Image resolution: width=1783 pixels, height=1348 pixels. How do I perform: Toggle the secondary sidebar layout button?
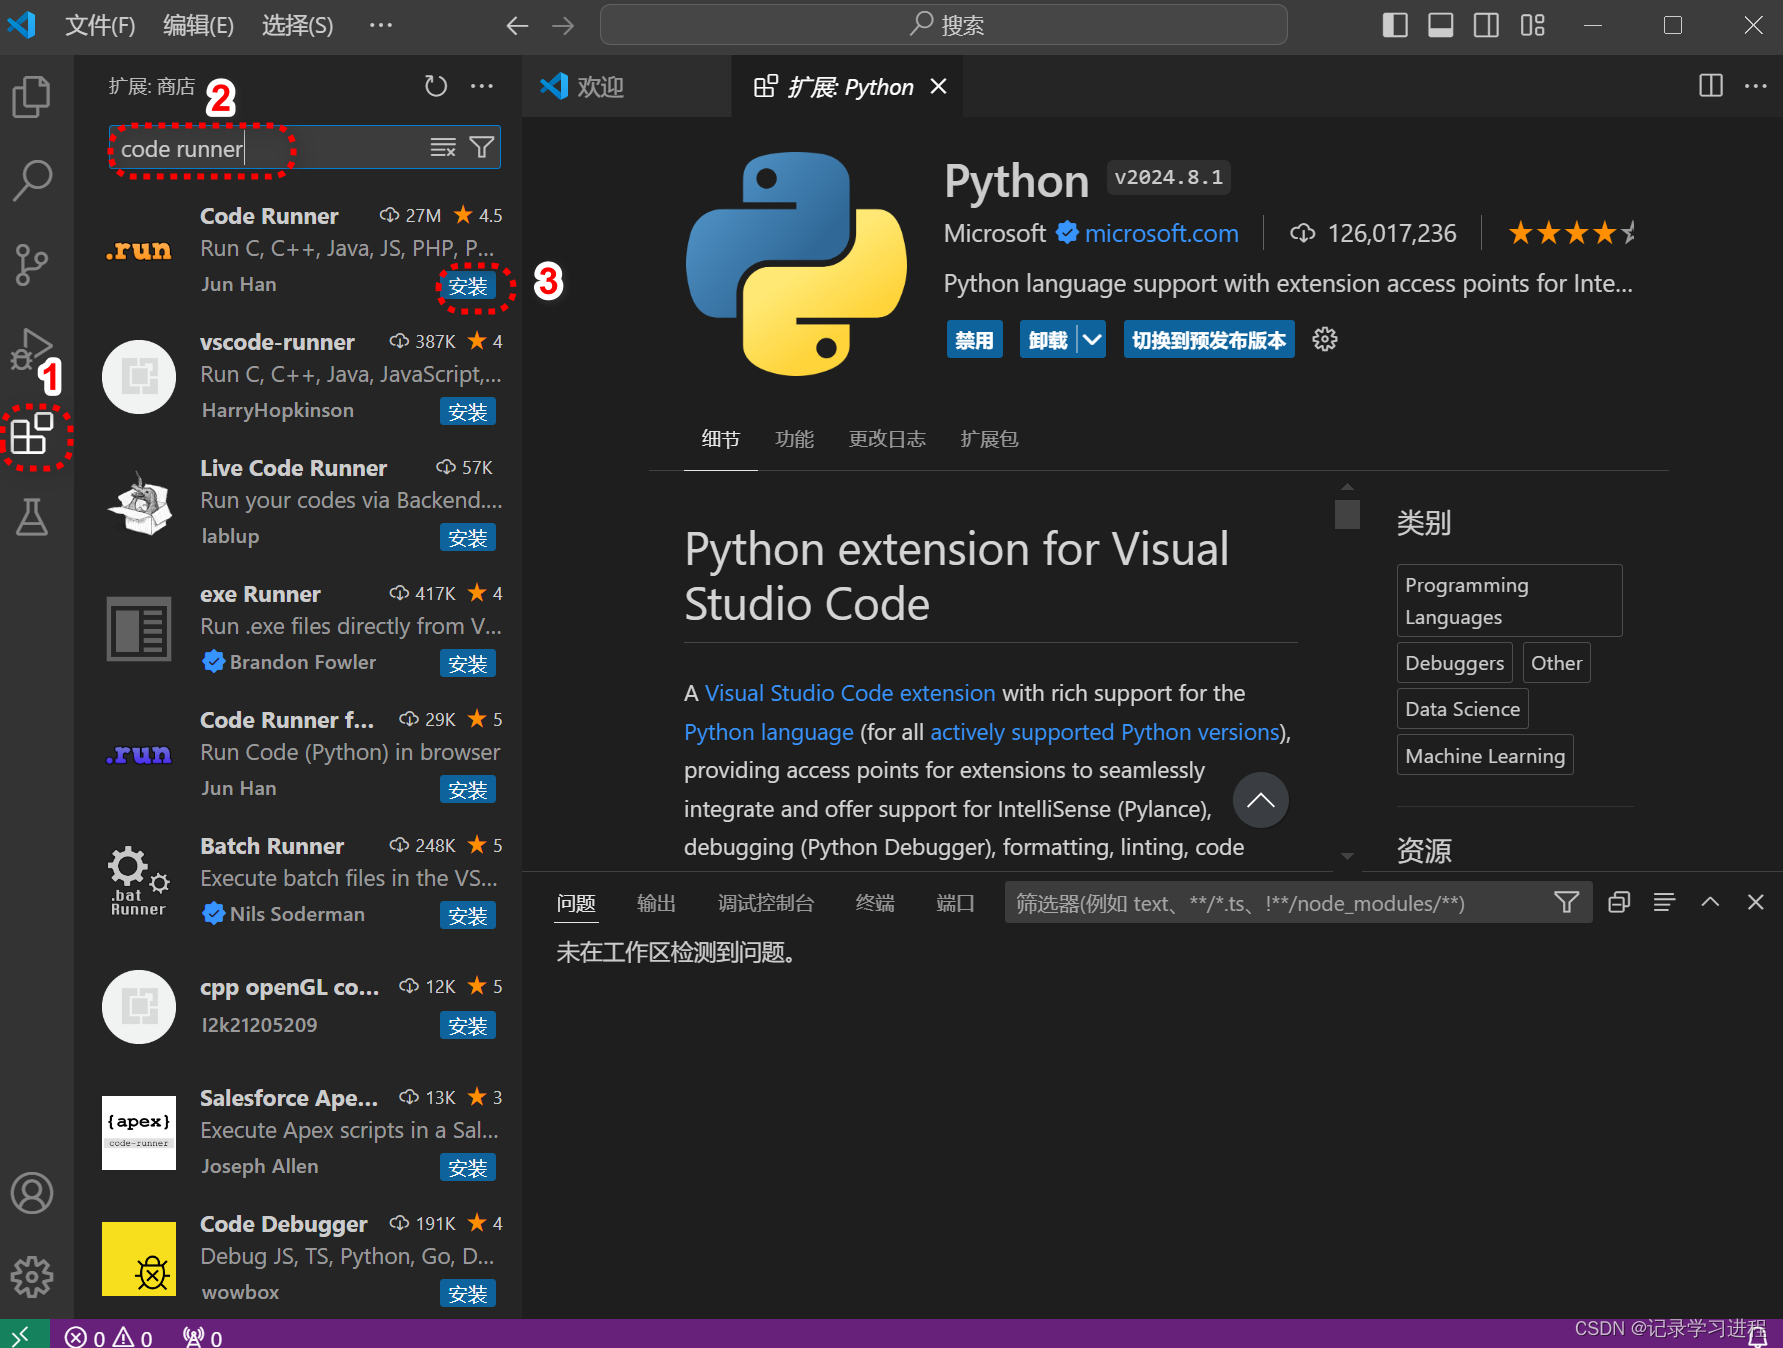1486,26
